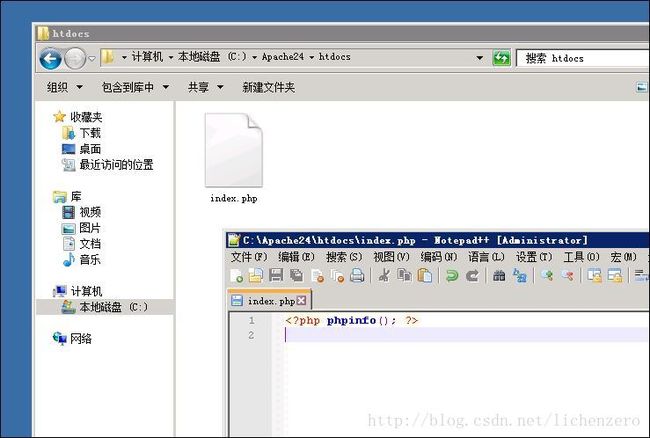Select 图片 library in navigation pane

pos(90,228)
